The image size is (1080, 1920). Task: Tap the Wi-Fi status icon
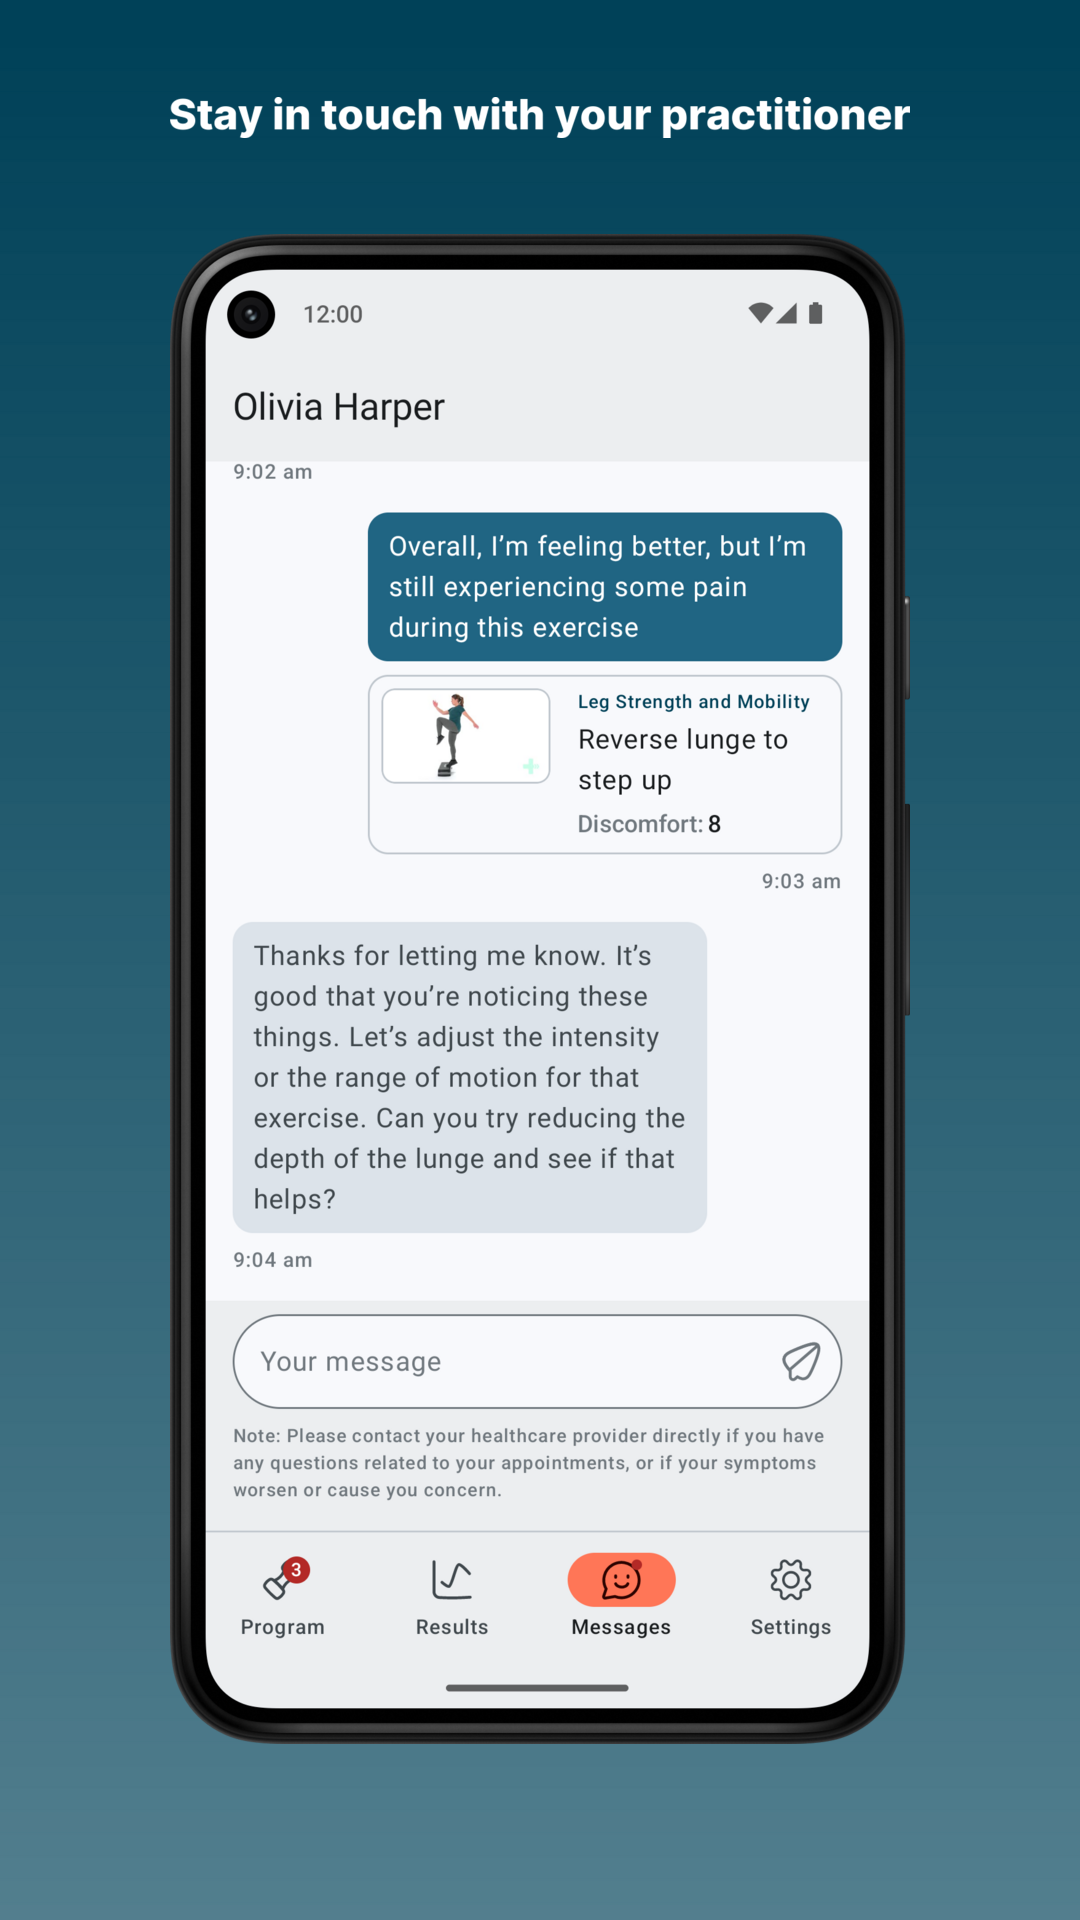click(760, 314)
